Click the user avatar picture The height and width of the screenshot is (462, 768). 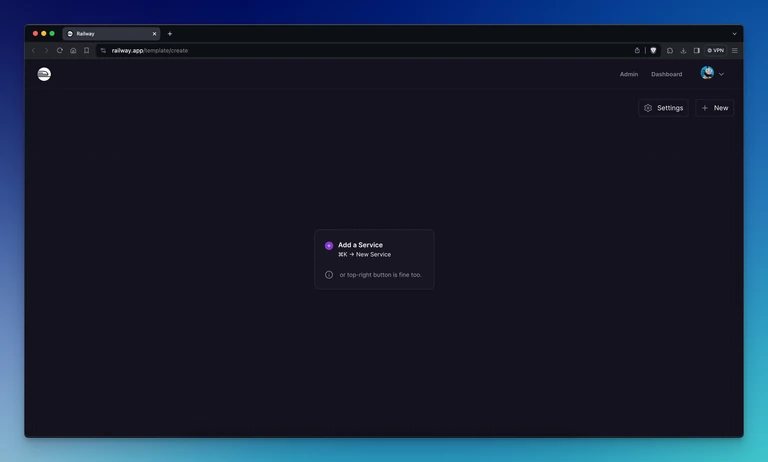click(707, 73)
